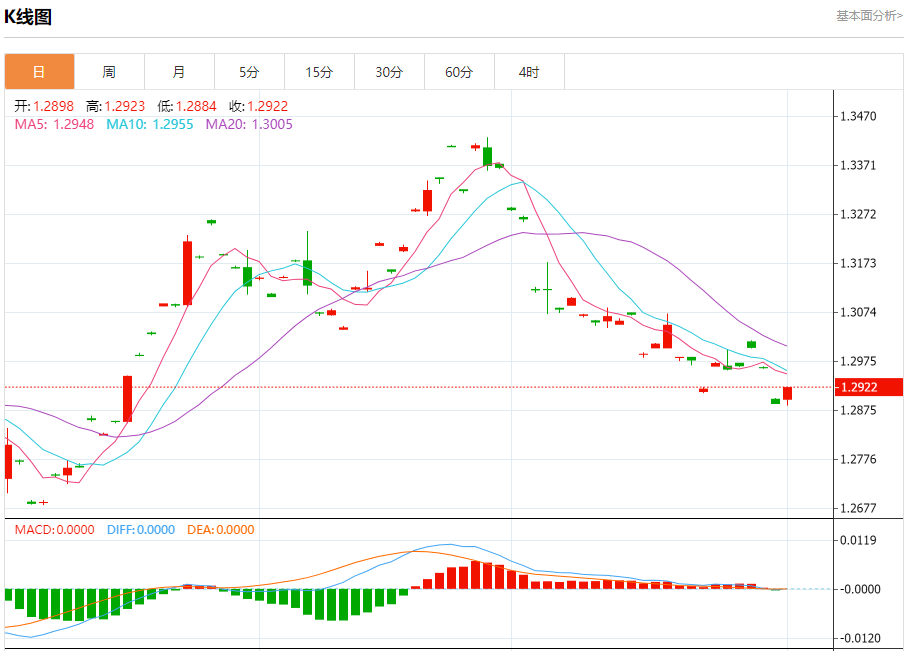Click the K线图 title heading
Viewport: 911px width, 651px height.
coord(28,17)
